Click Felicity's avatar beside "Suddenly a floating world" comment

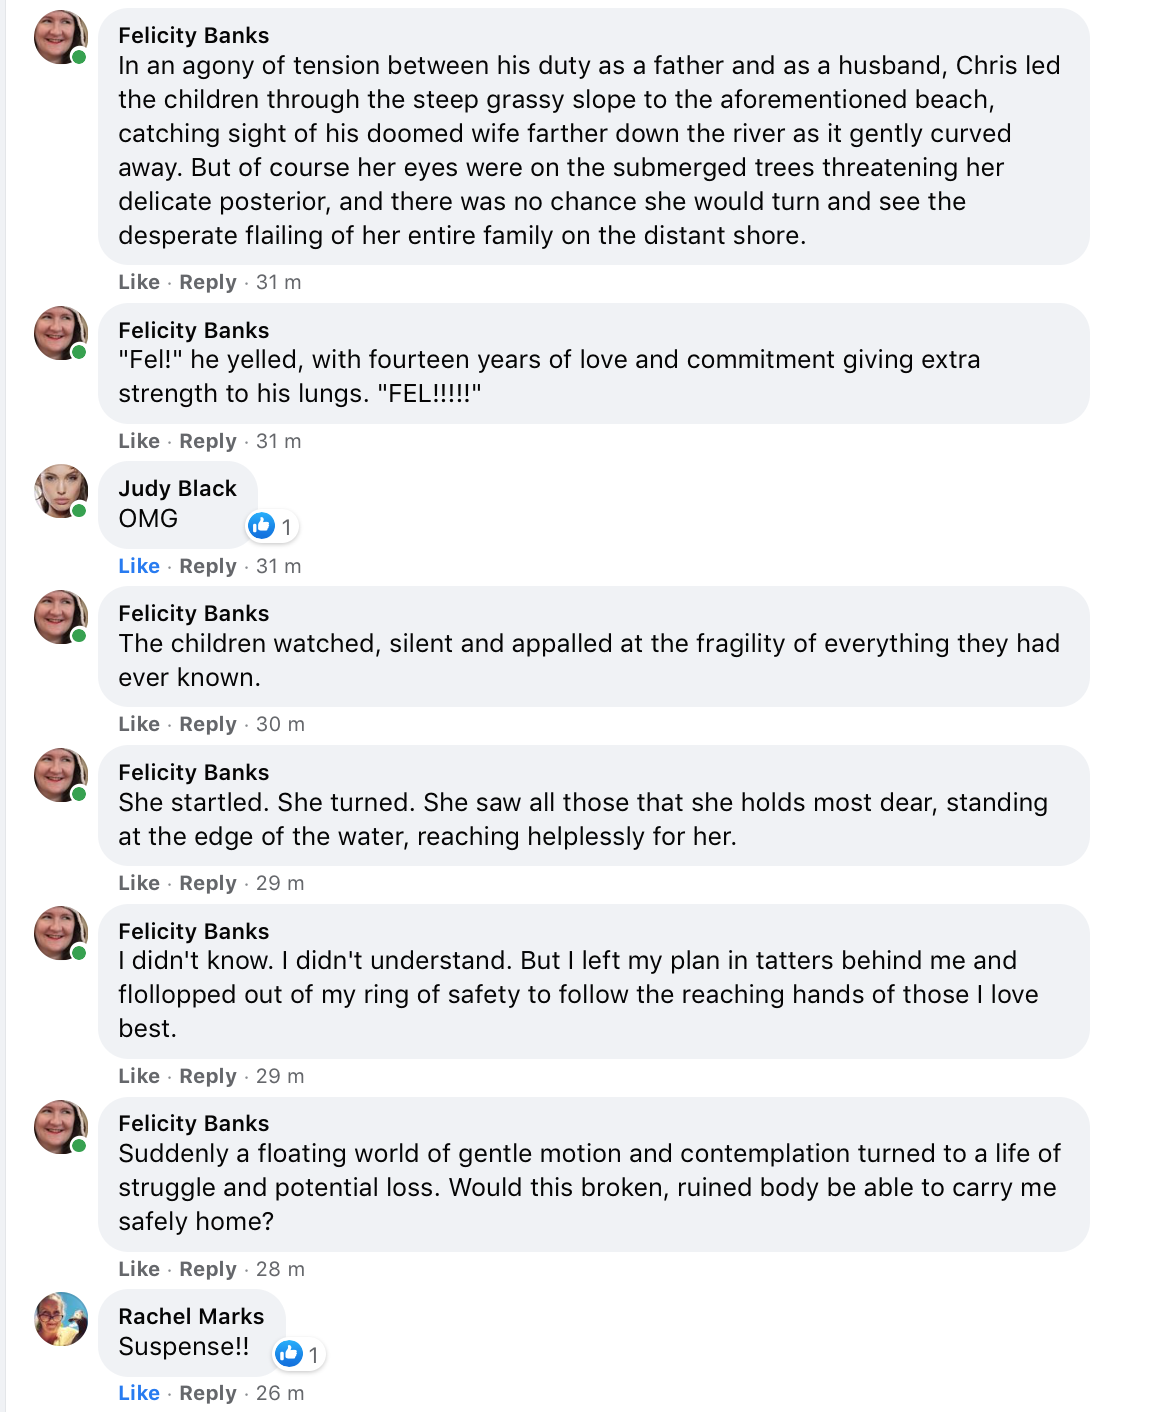[x=61, y=1126]
